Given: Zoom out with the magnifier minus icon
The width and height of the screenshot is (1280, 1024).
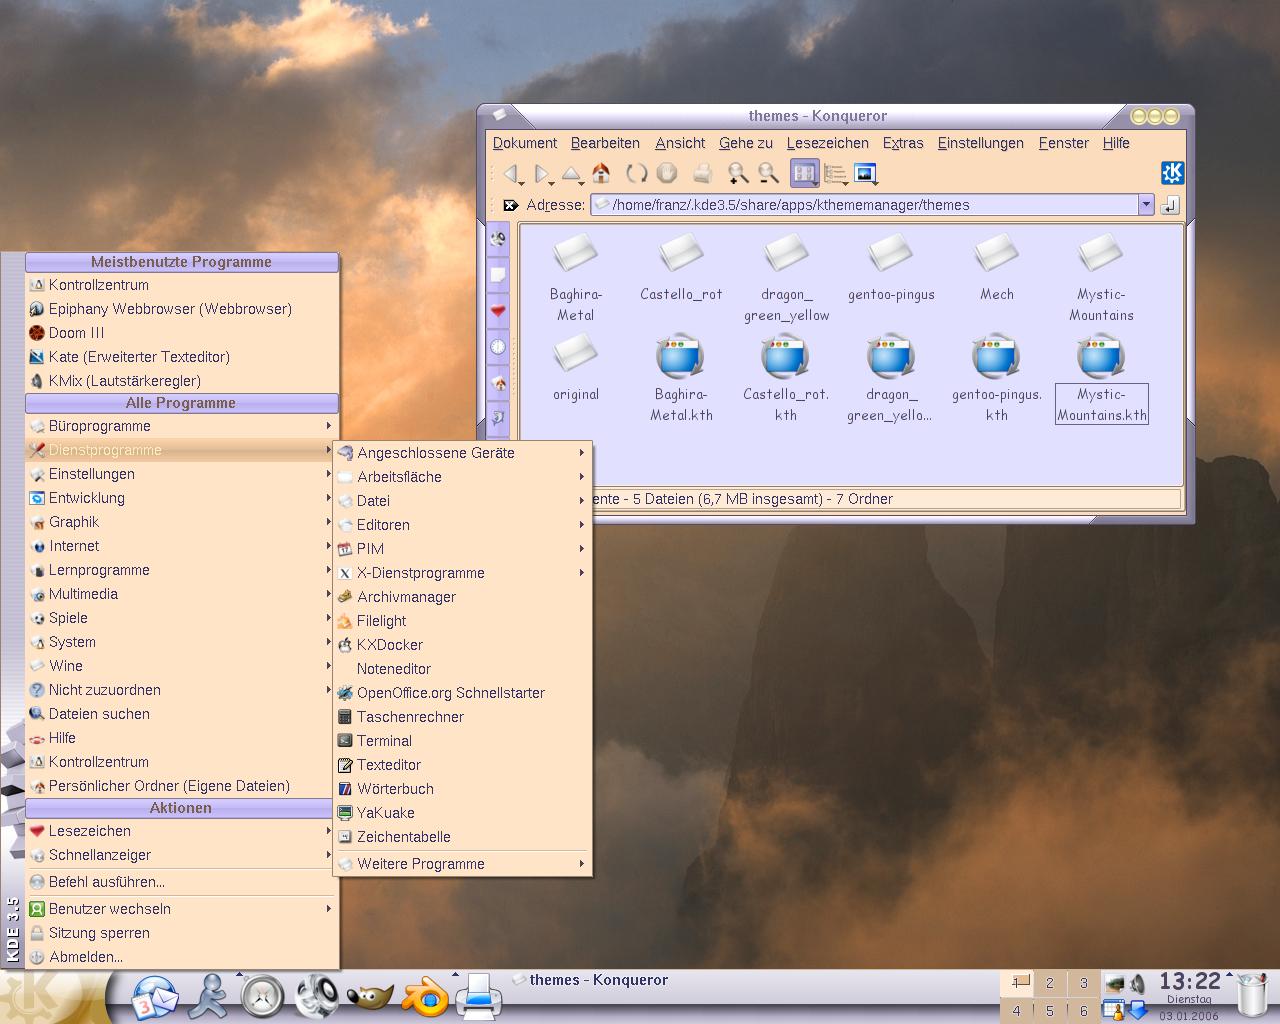Looking at the screenshot, I should coord(768,173).
